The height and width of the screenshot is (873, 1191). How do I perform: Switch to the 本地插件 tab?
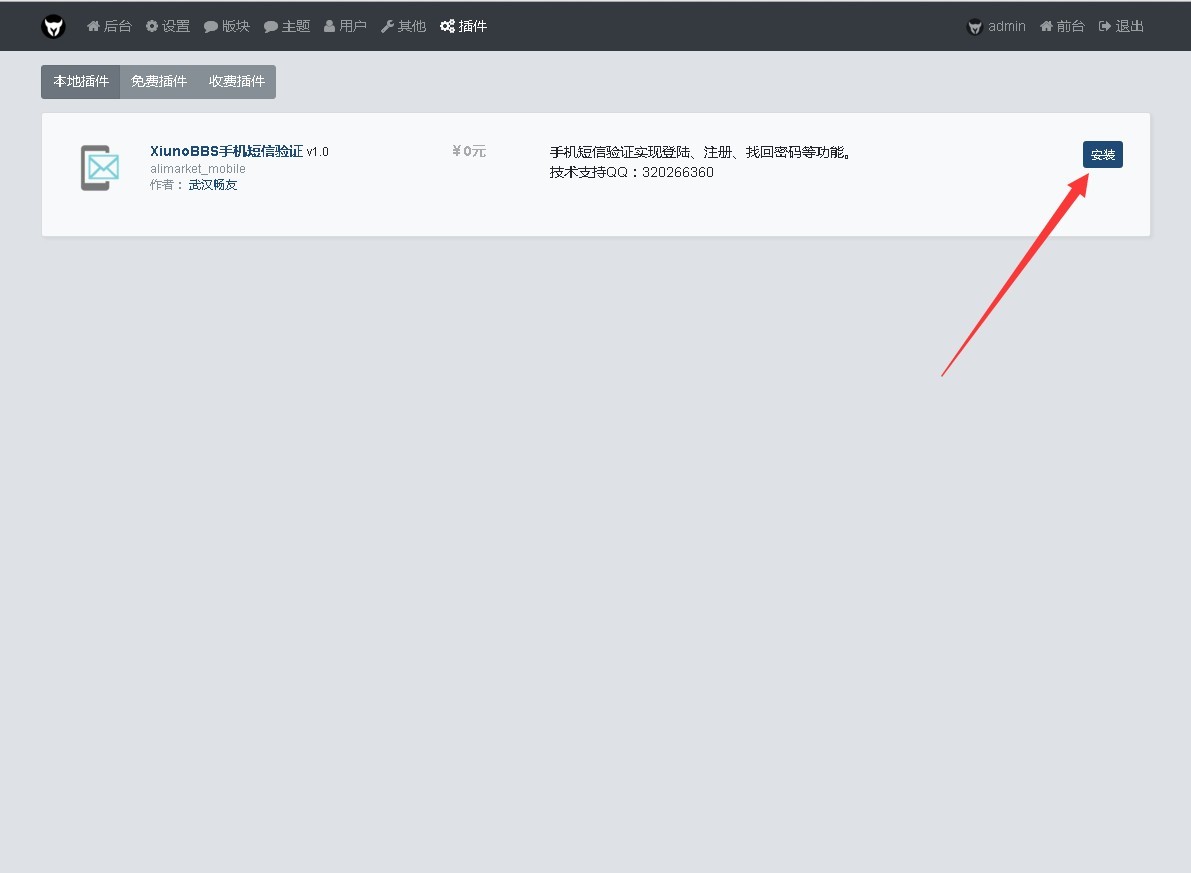point(81,81)
